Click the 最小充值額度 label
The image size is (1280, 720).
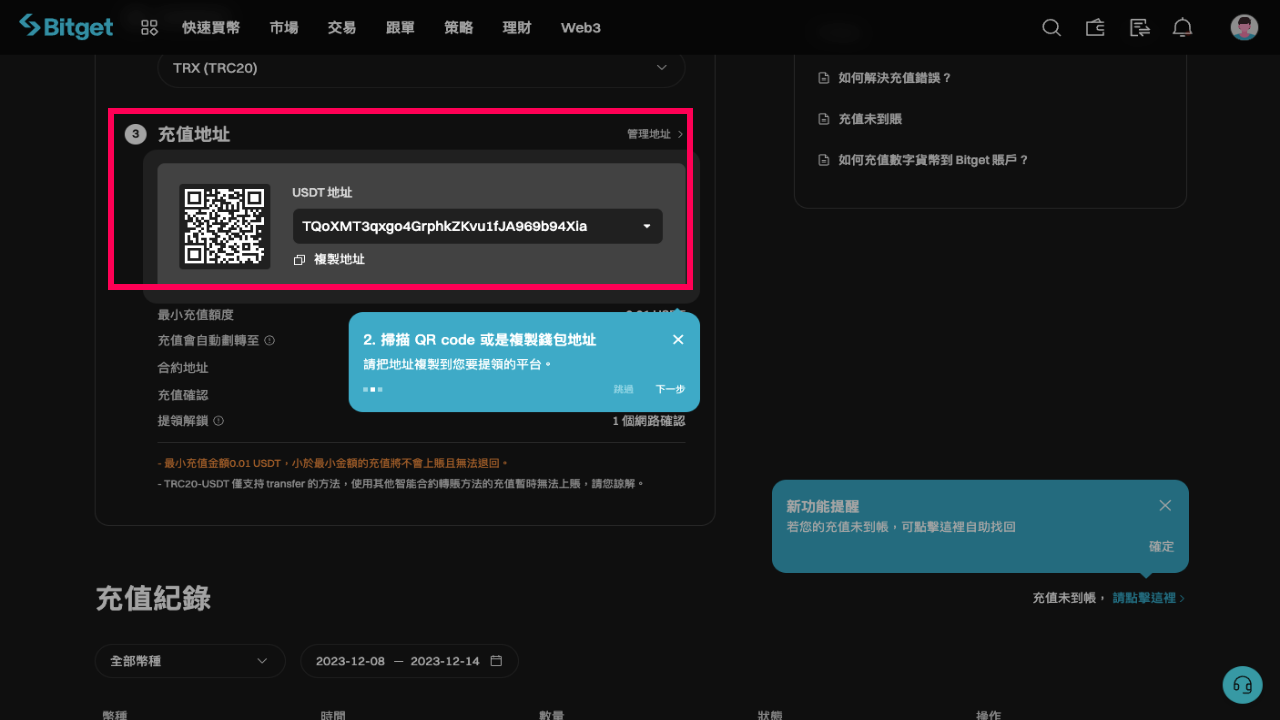click(x=195, y=315)
